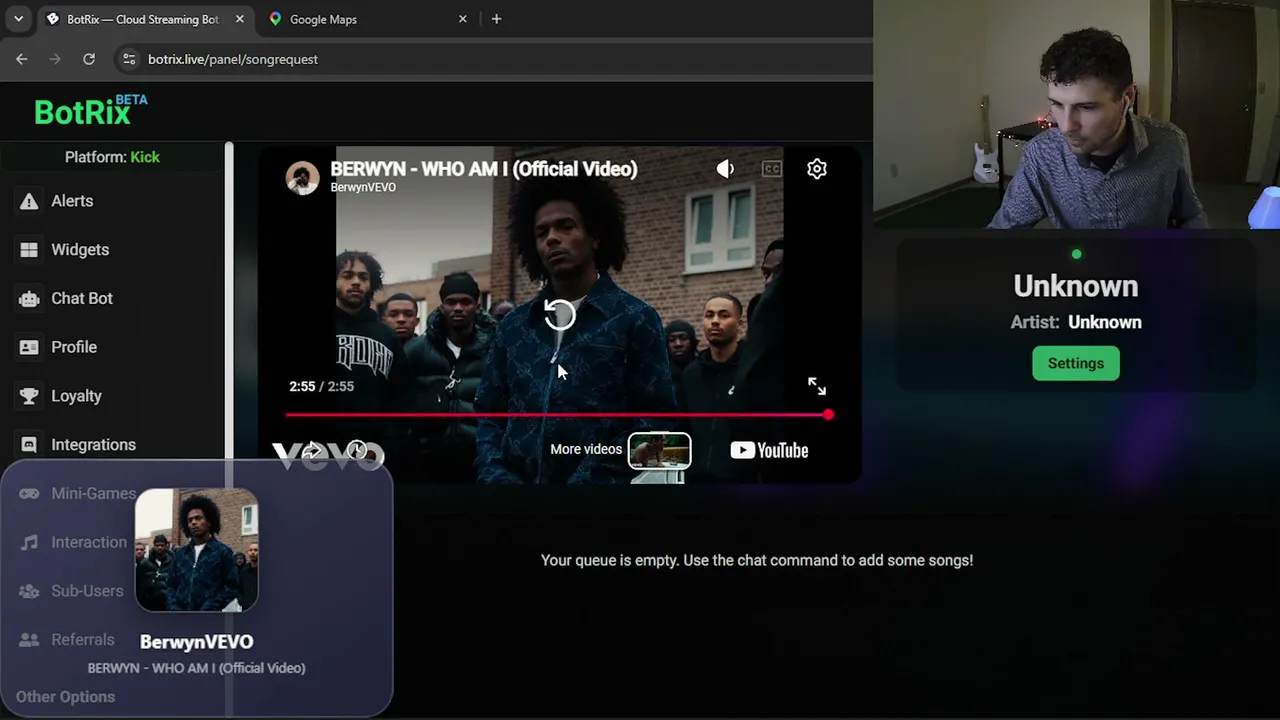Click the Profile menu label

[x=74, y=347]
